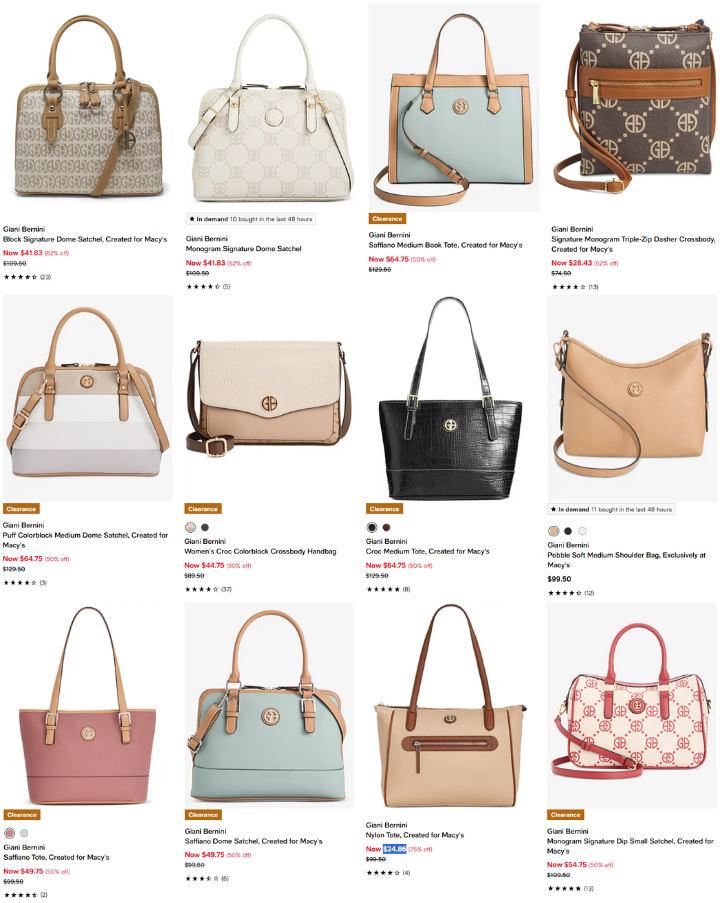Open Puff Colorblock Medium Dome Satchel link

coord(85,540)
